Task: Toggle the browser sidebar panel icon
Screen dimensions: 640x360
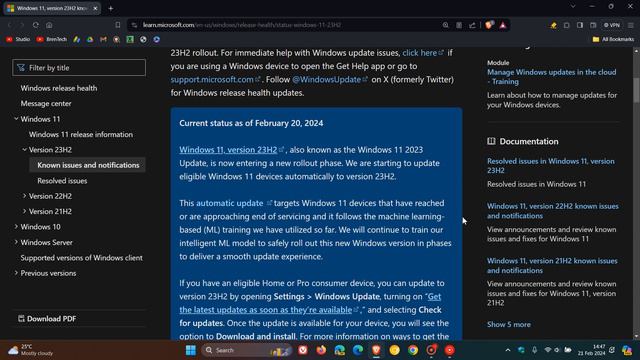Action: coord(580,25)
